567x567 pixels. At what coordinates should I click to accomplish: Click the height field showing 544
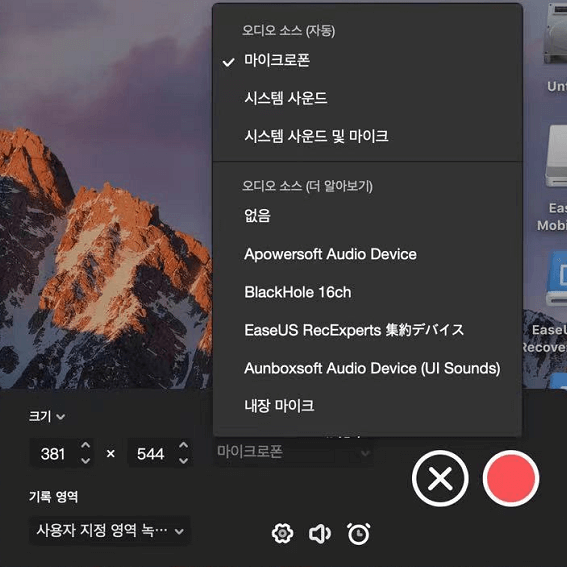[151, 453]
